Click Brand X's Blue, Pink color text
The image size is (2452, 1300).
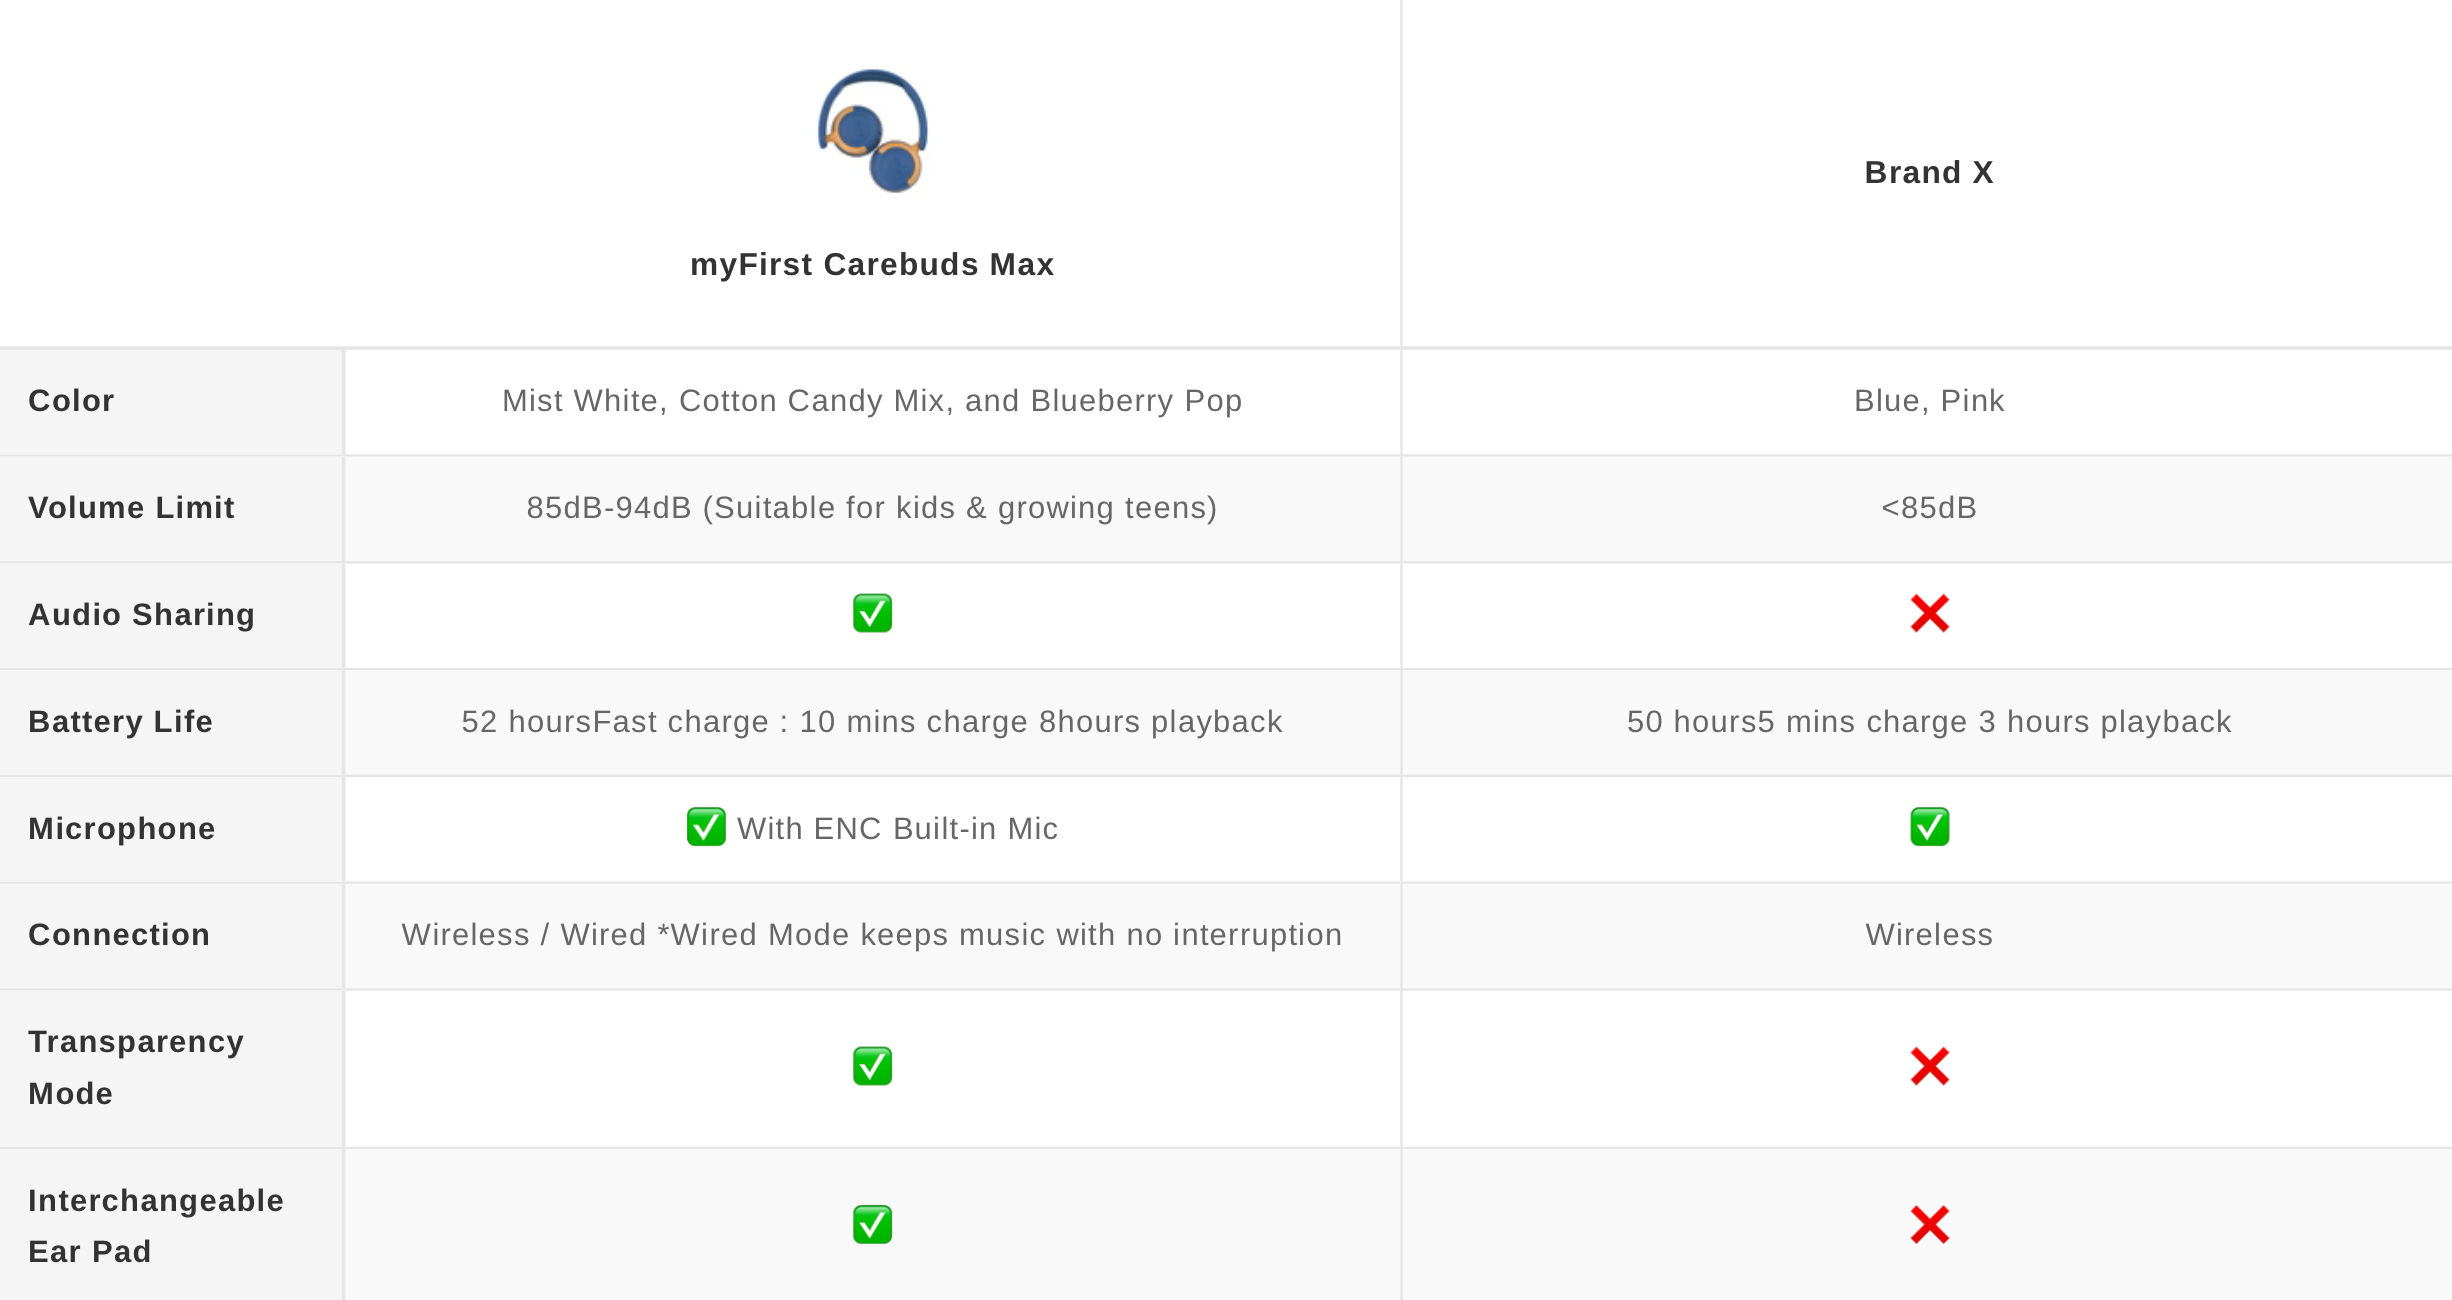coord(1929,401)
